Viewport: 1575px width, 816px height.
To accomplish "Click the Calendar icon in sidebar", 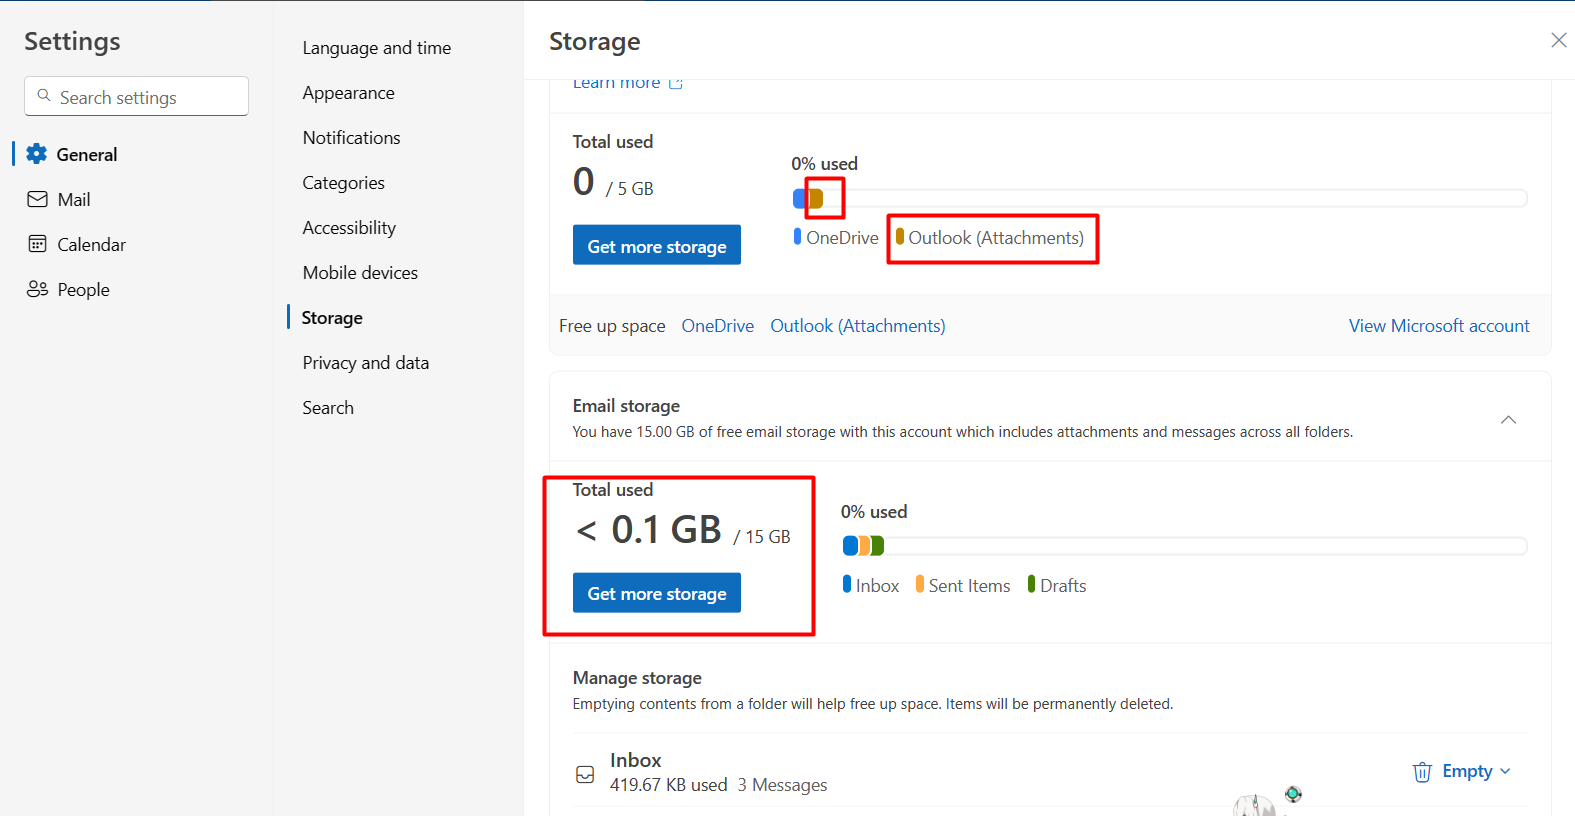I will [x=37, y=244].
